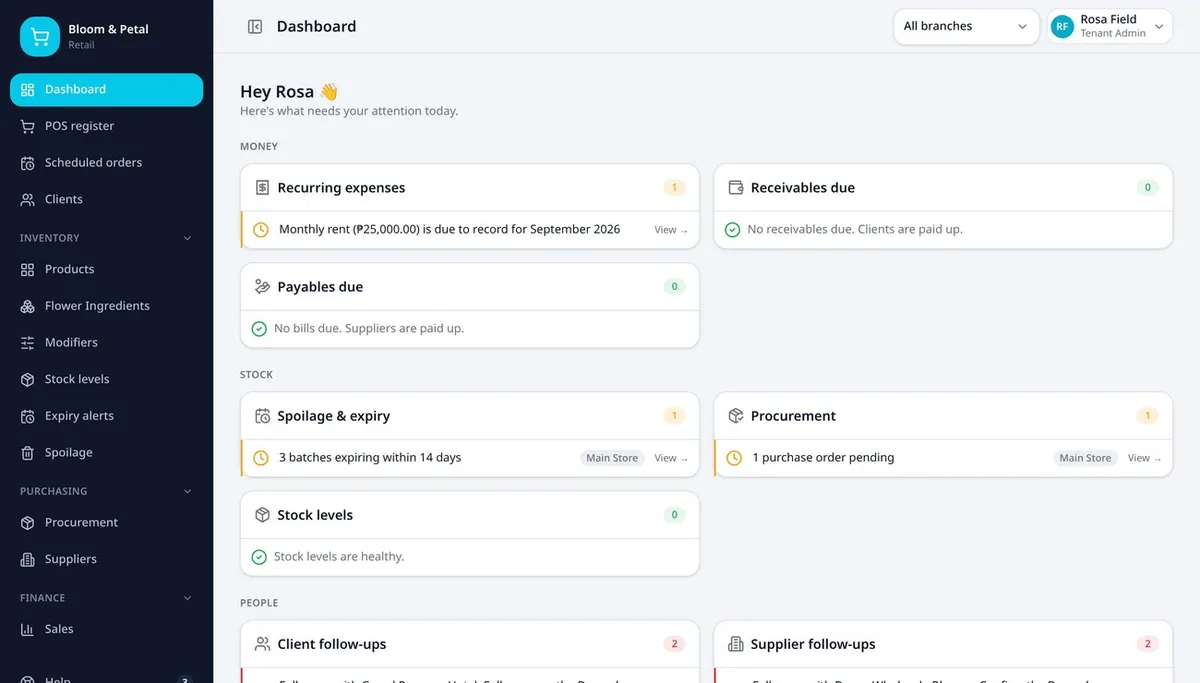Click 'No bills due. Suppliers are paid up.'
The width and height of the screenshot is (1200, 683).
[x=369, y=329]
